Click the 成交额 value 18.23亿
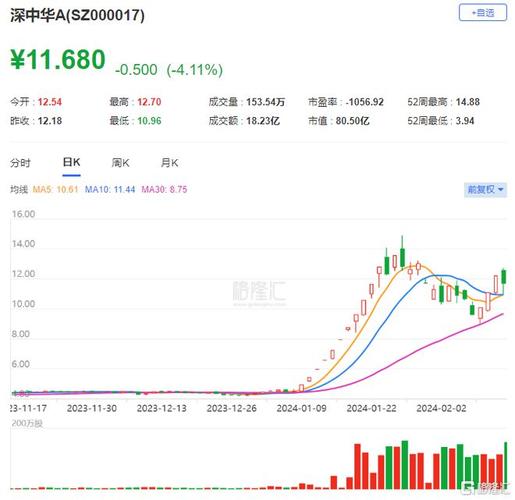This screenshot has height=500, width=515. (x=263, y=121)
